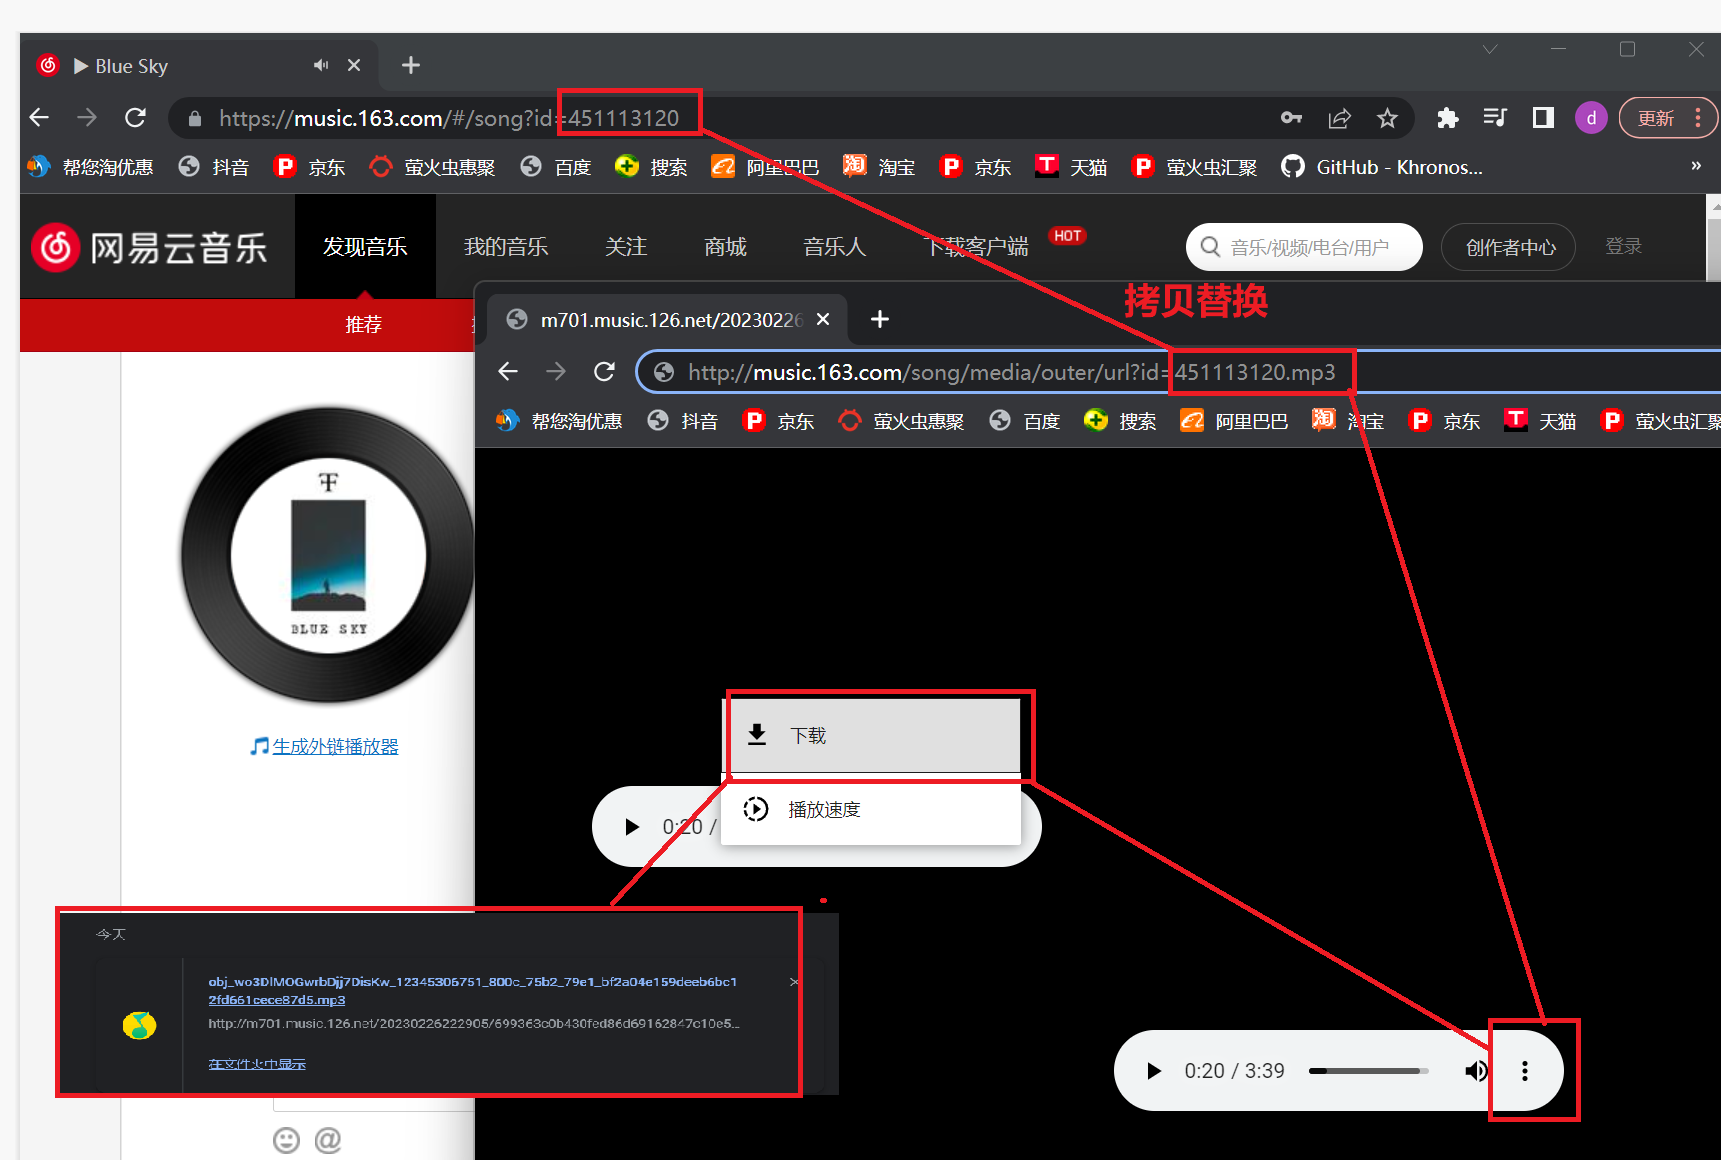The height and width of the screenshot is (1160, 1721).
Task: Expand the hidden bookmarks overflow chevron
Action: tap(1696, 166)
